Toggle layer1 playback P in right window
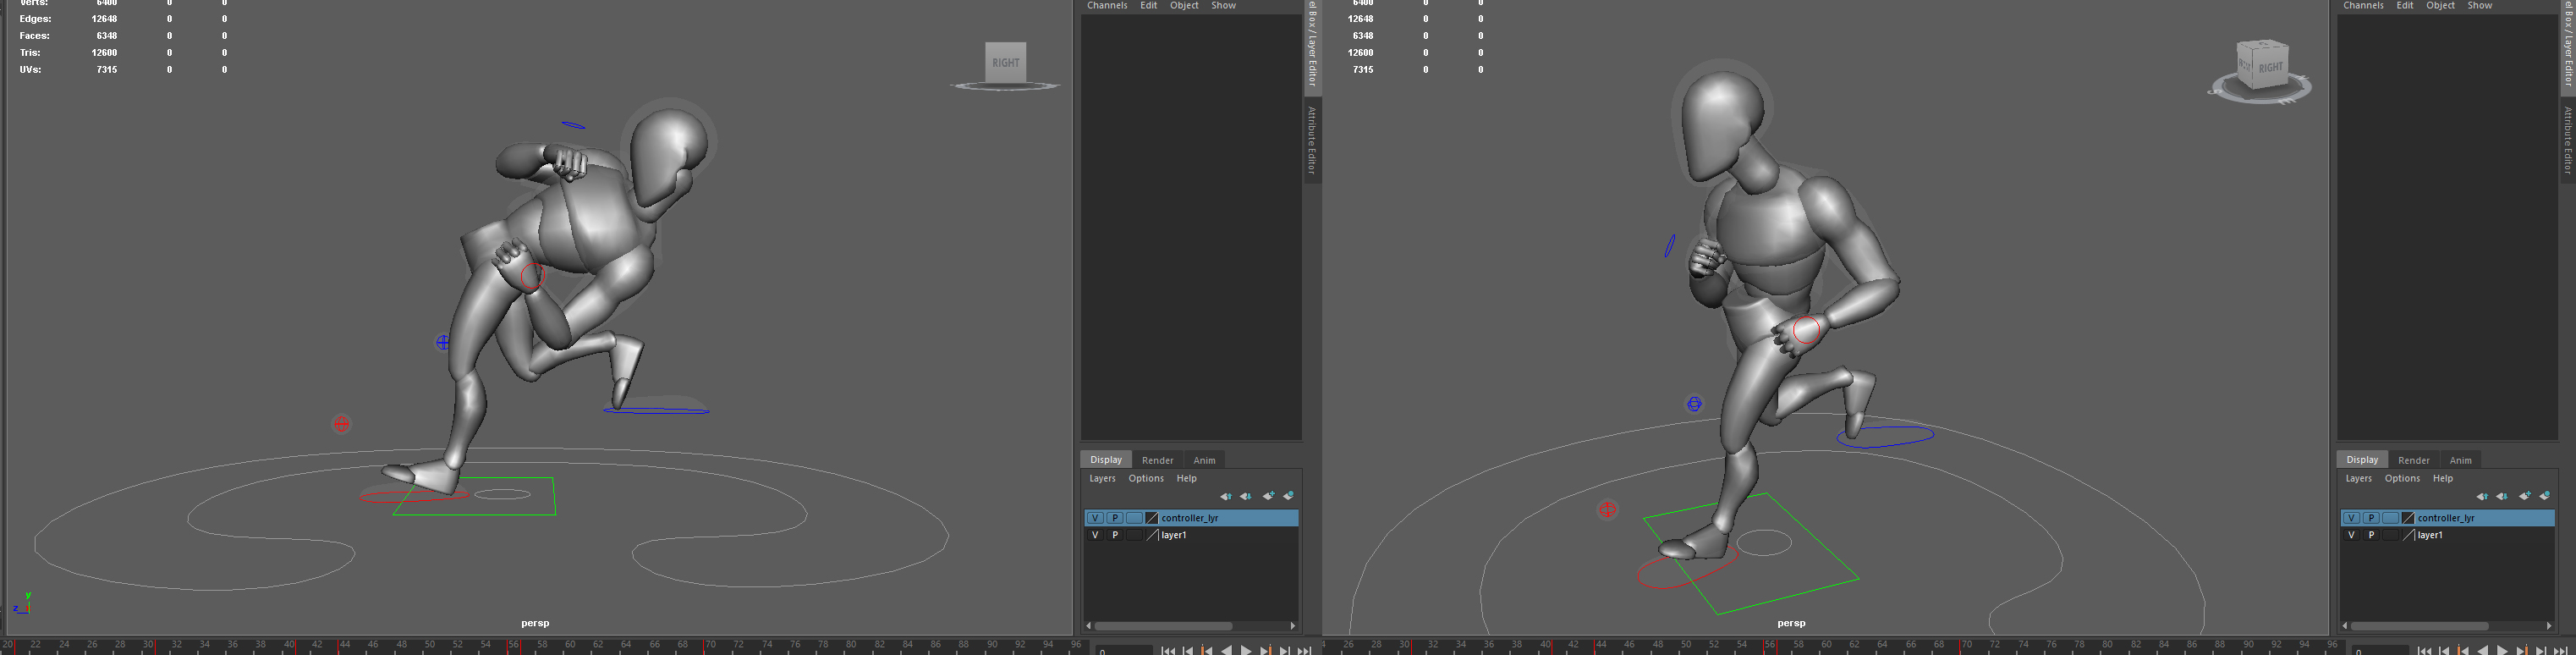 2371,535
